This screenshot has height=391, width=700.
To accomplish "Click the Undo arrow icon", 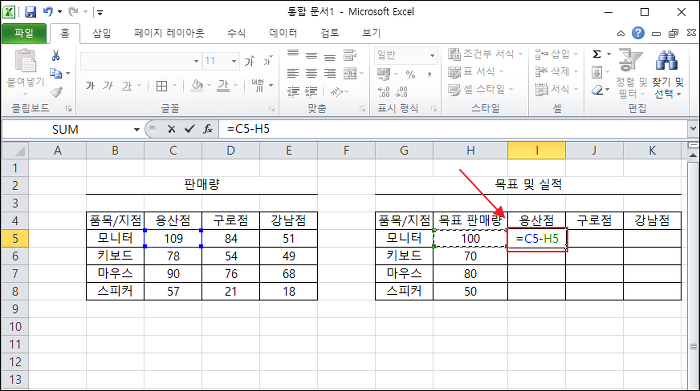I will coord(48,12).
